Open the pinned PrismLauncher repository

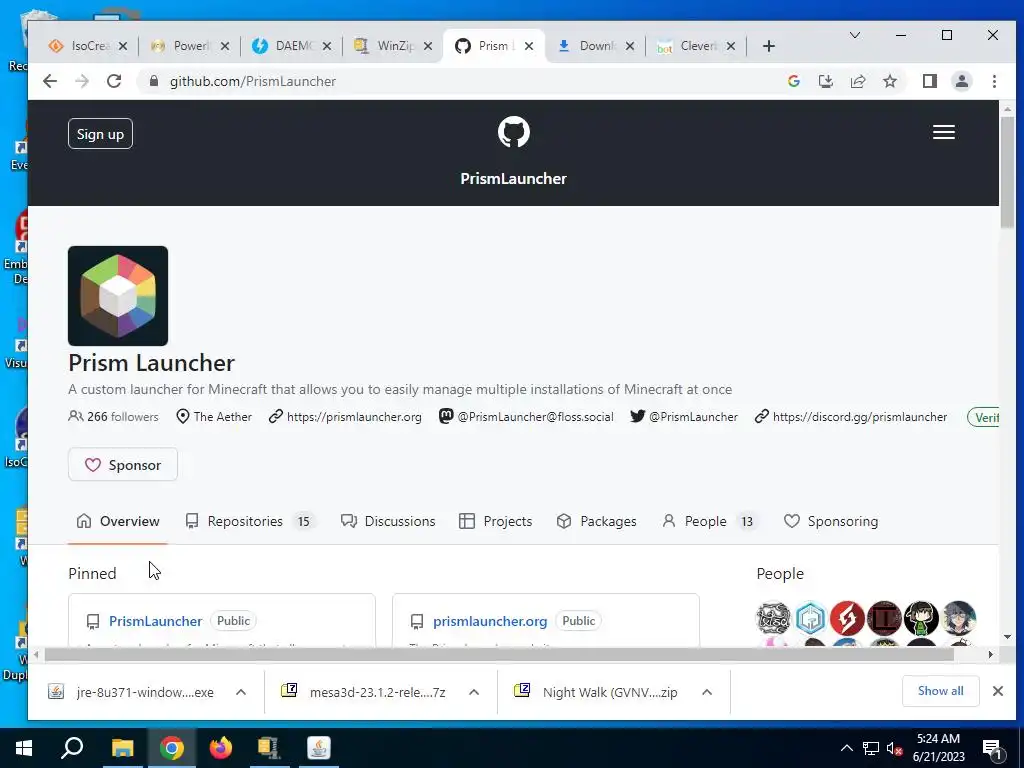155,621
